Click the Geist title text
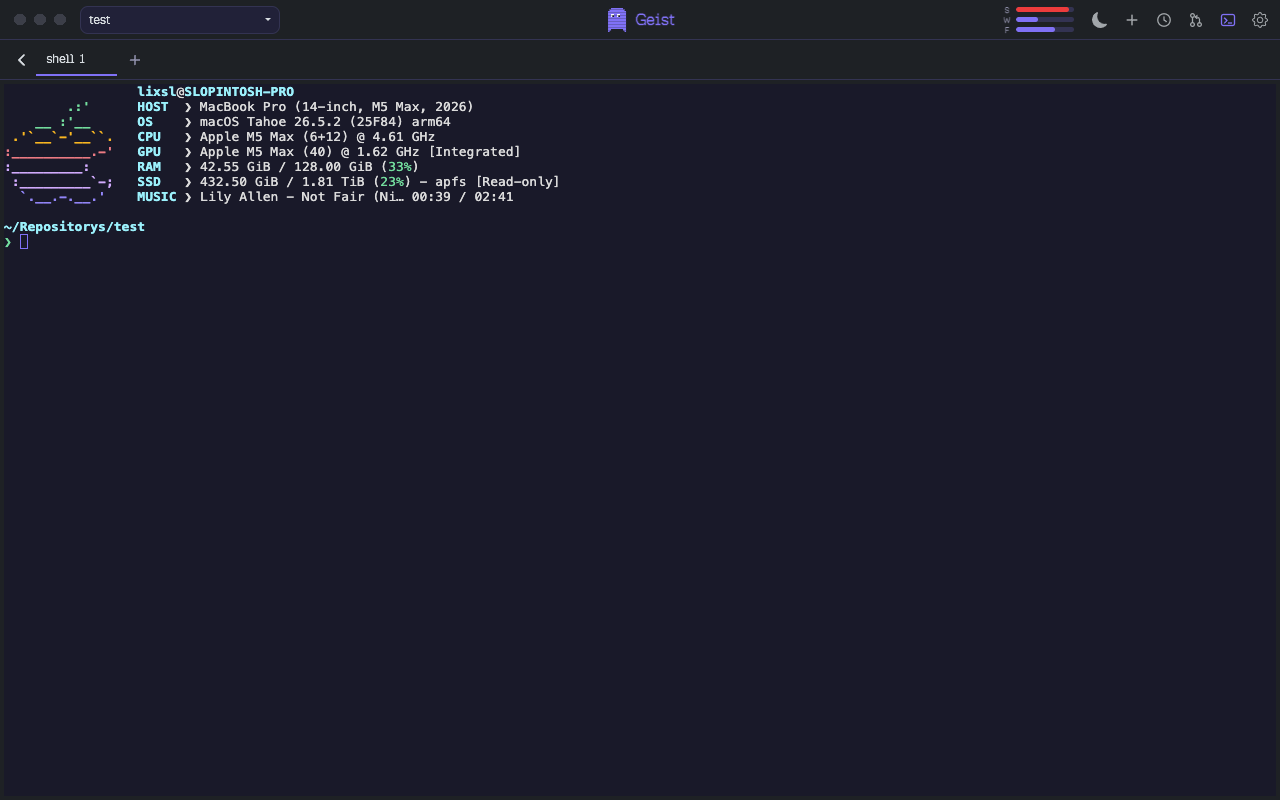This screenshot has height=800, width=1280. tap(655, 20)
